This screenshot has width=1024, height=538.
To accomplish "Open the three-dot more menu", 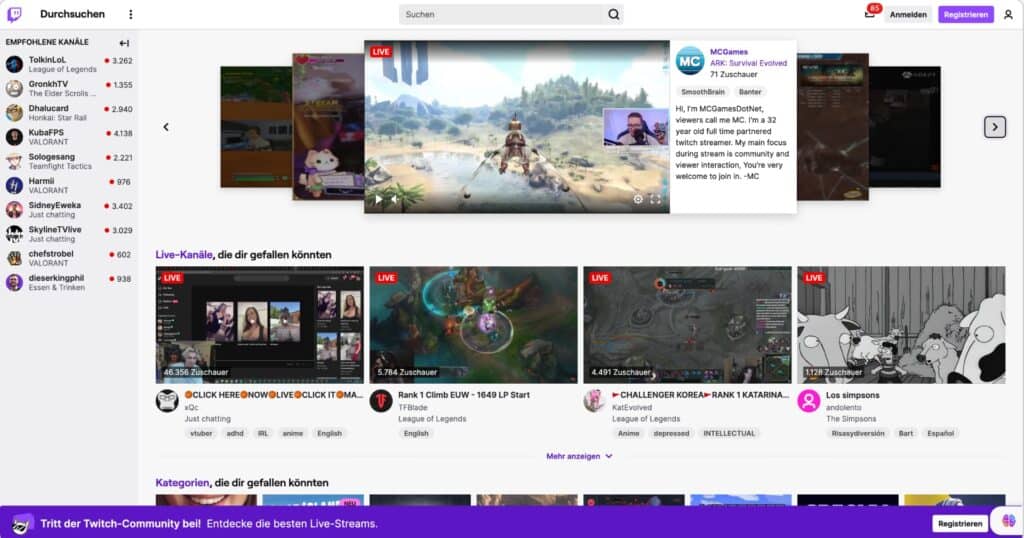I will click(x=131, y=14).
